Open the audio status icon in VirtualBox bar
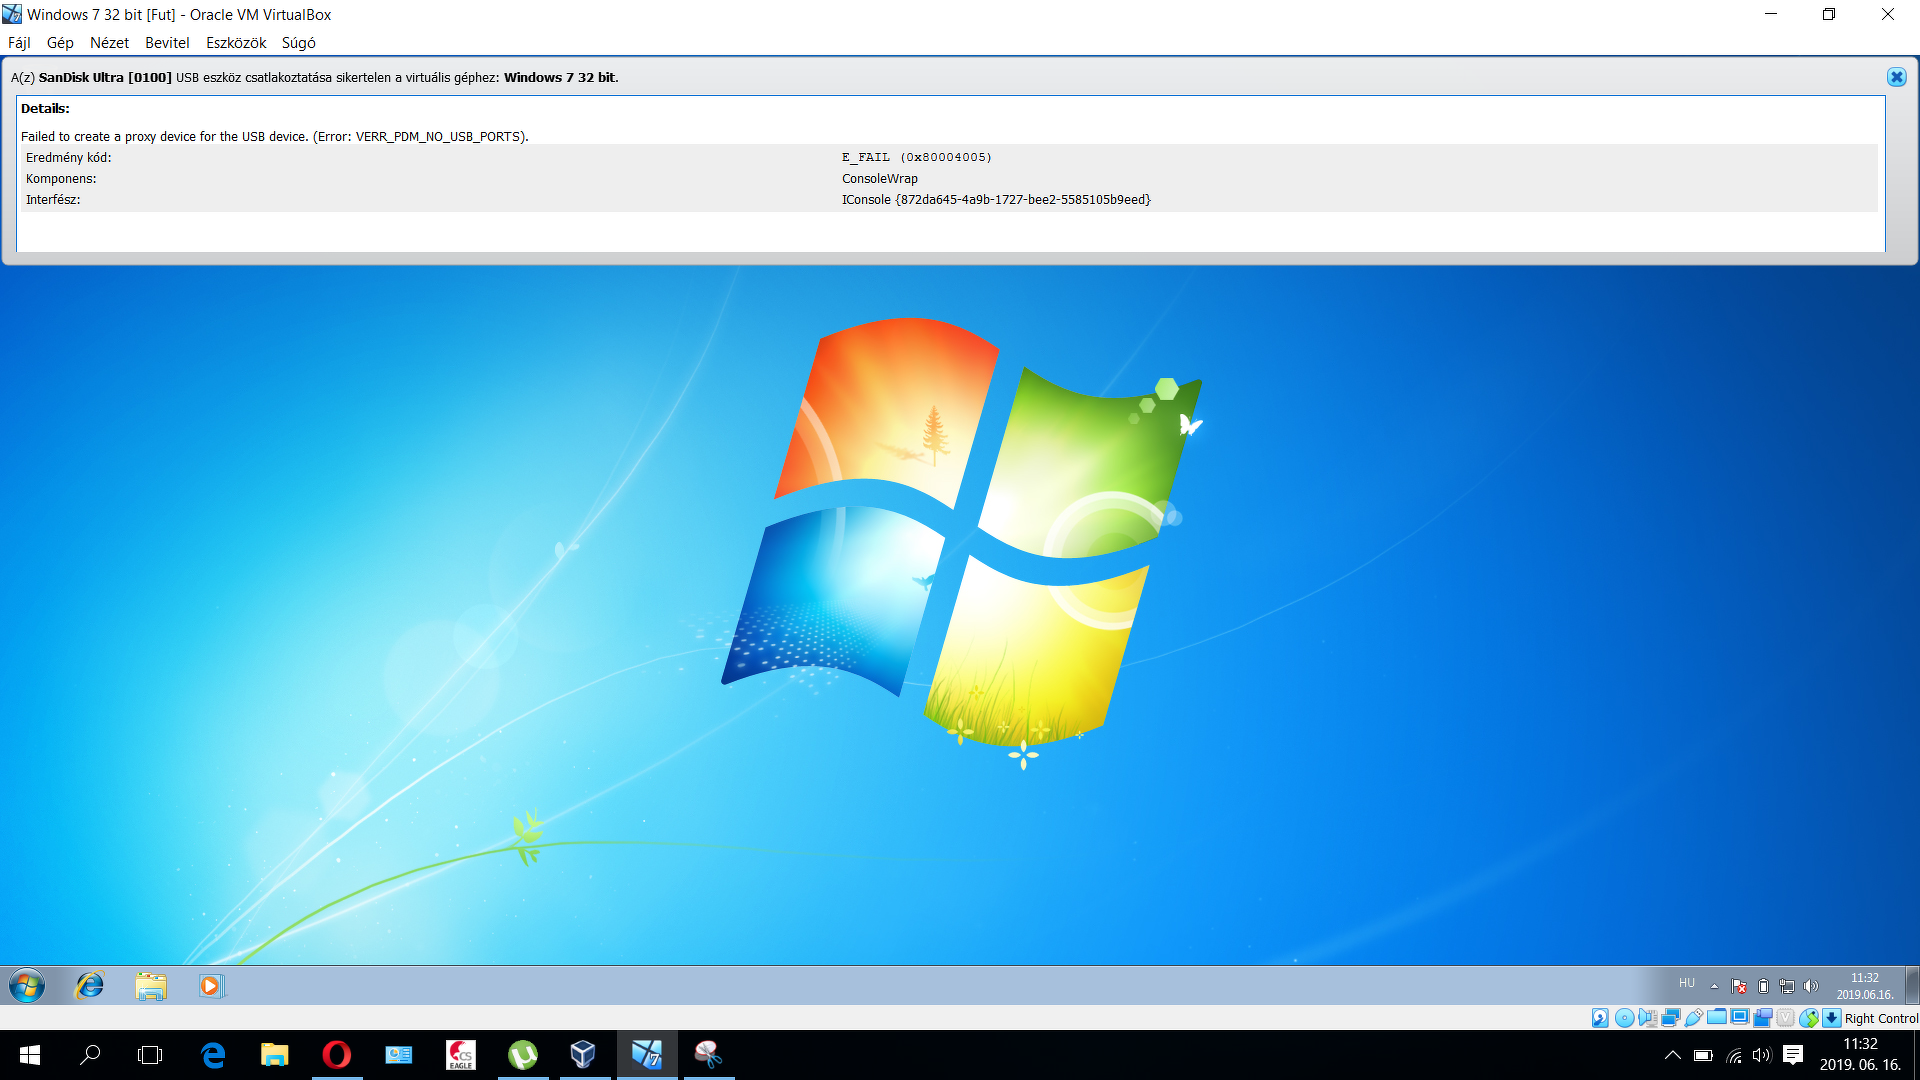Viewport: 1920px width, 1080px height. [x=1648, y=1018]
